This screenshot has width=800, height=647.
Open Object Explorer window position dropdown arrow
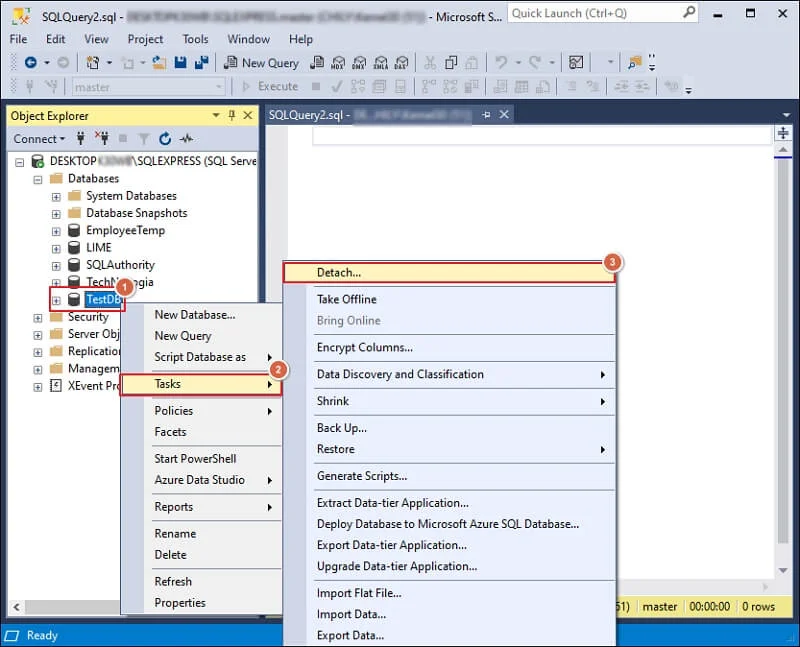coord(216,115)
